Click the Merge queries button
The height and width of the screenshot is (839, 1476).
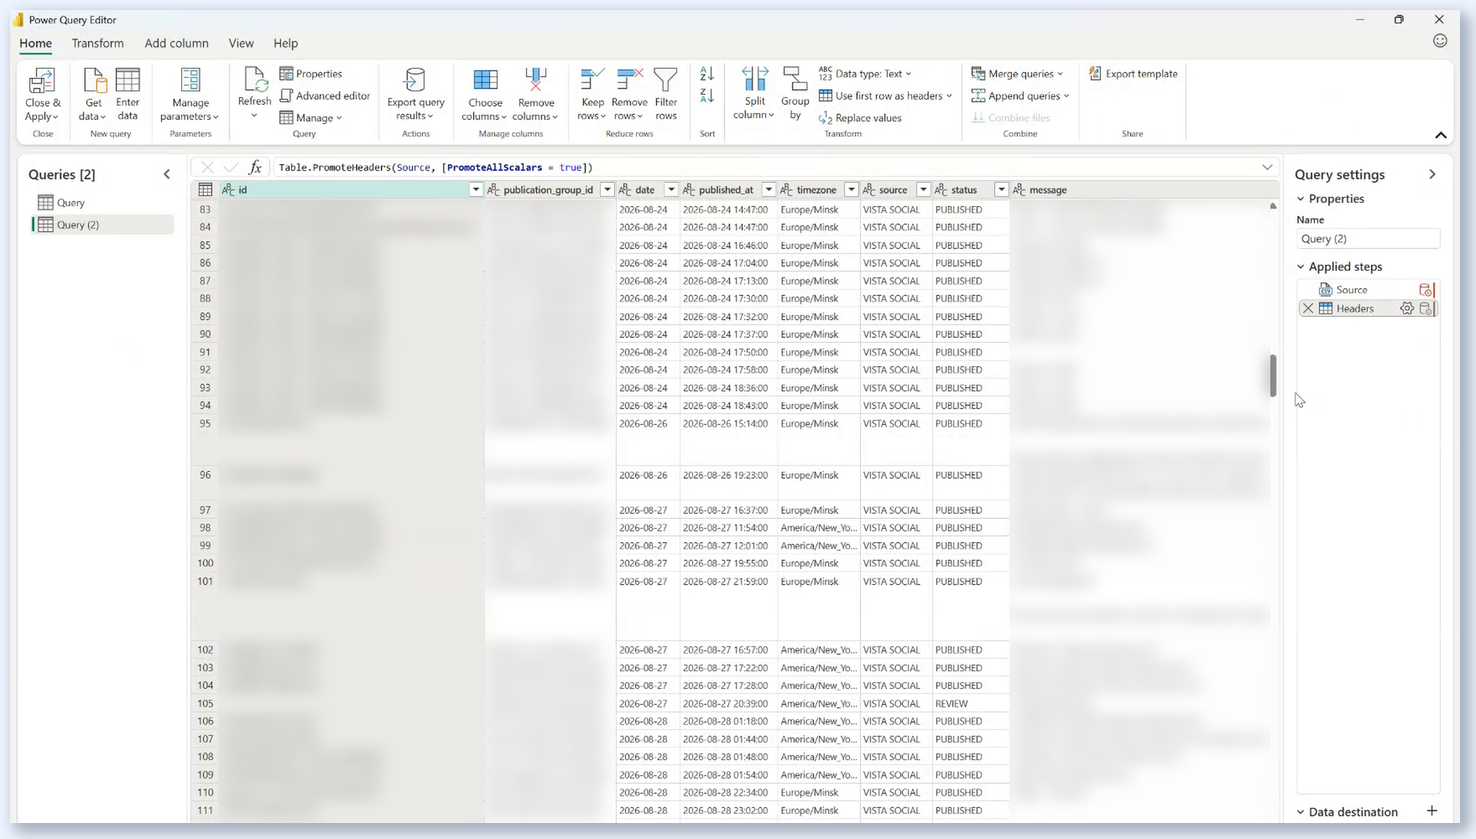click(1017, 74)
